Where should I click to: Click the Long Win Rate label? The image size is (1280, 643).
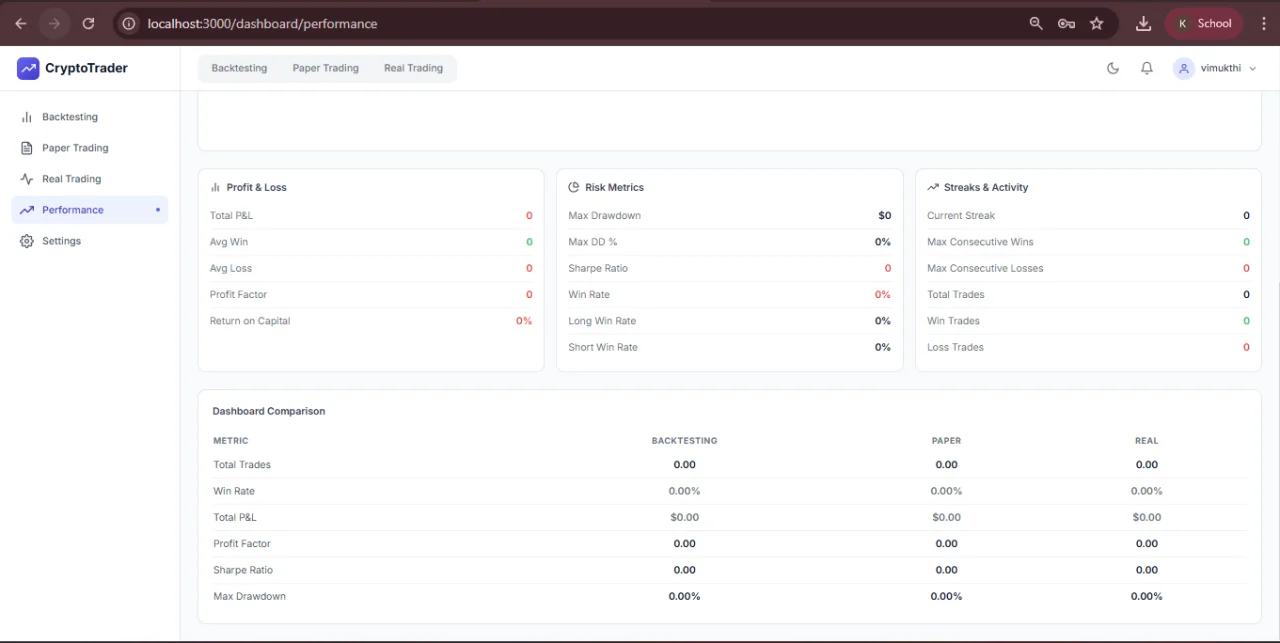click(x=602, y=321)
